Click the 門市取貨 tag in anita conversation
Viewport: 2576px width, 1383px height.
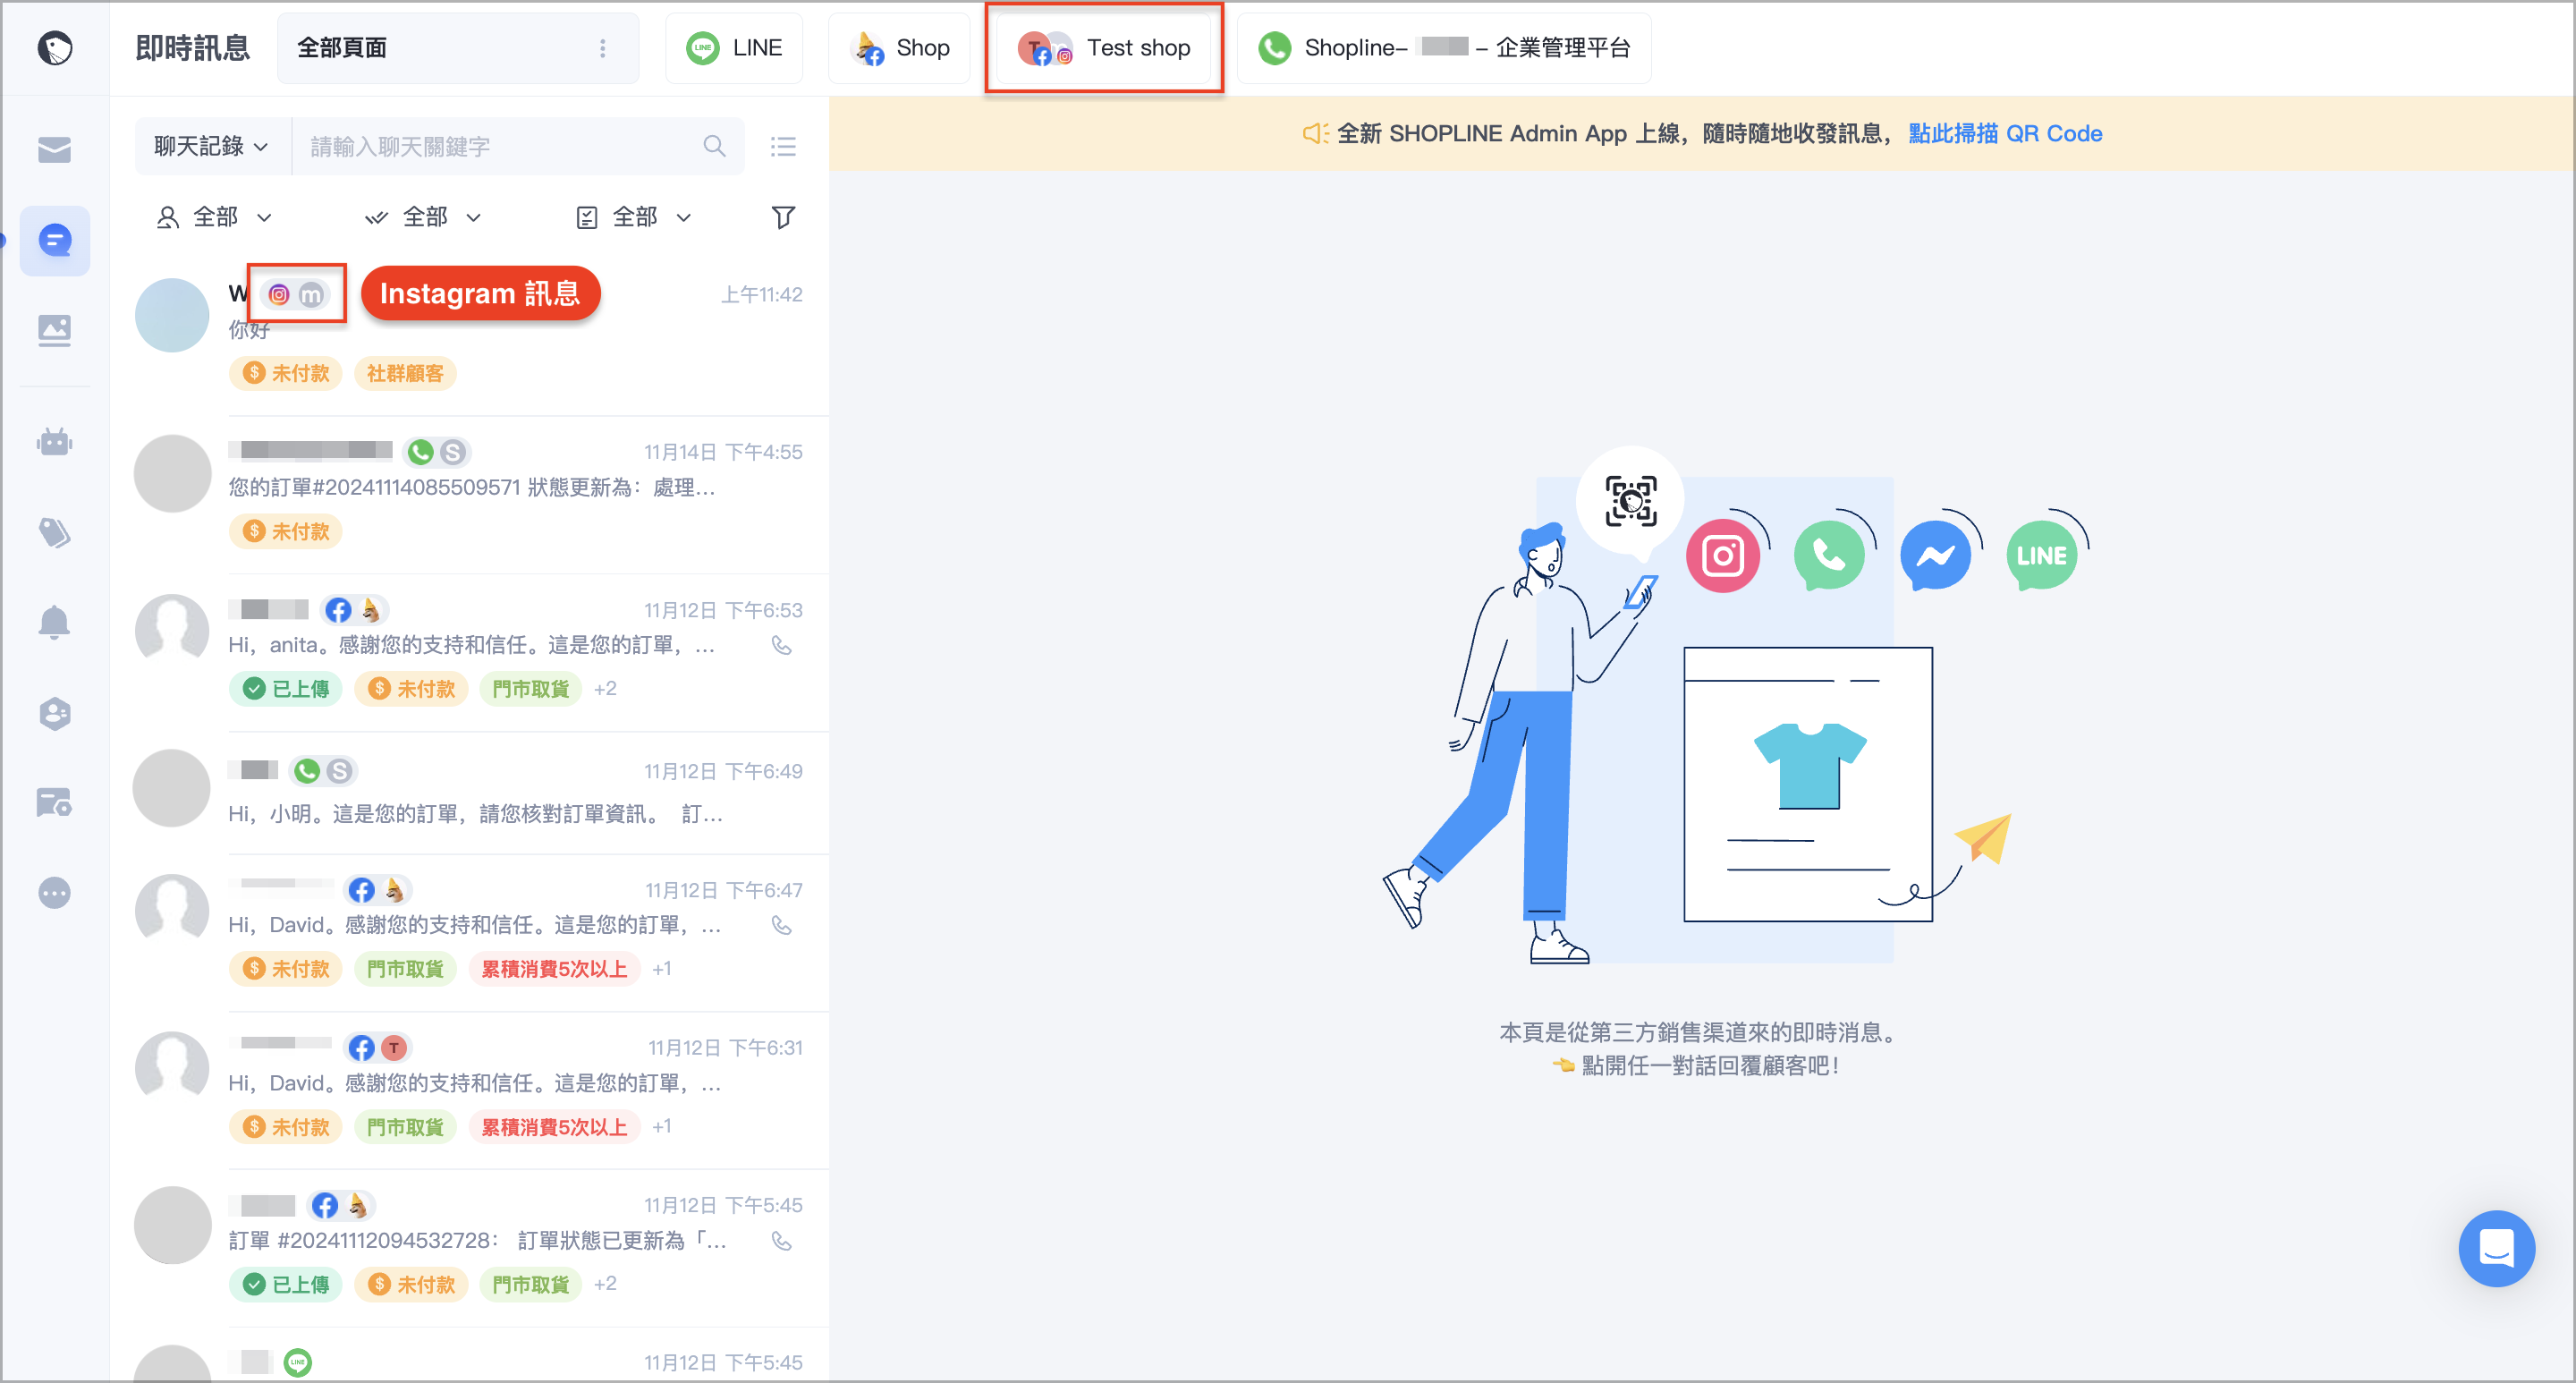click(530, 688)
